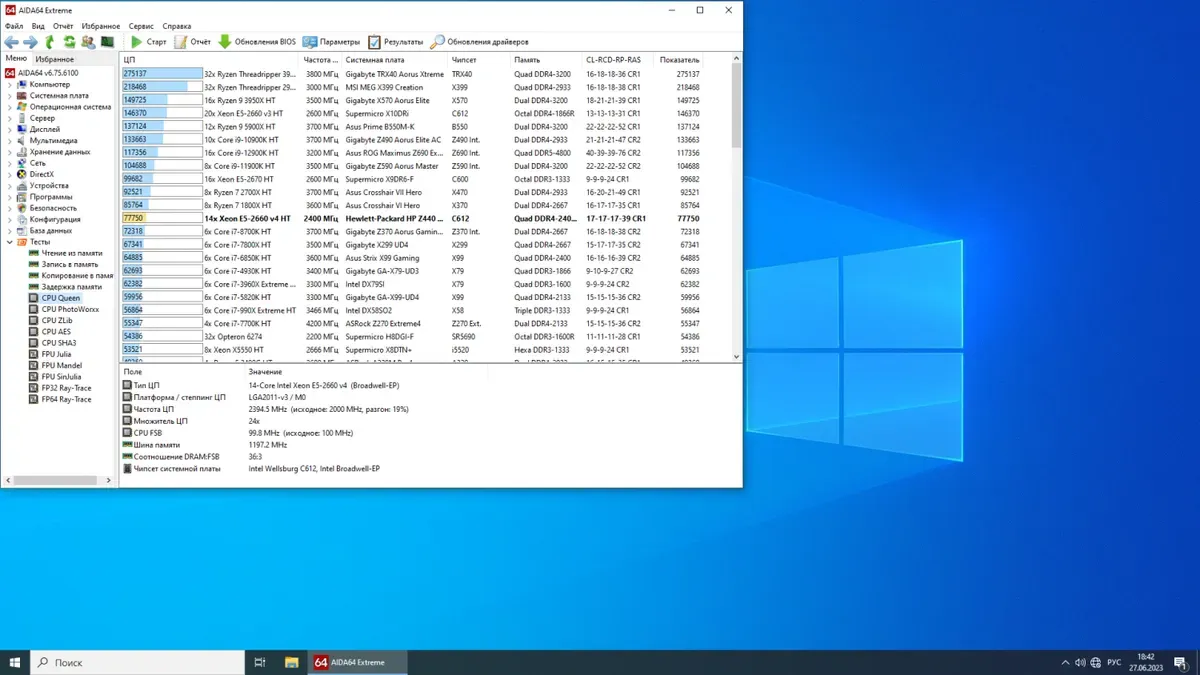Open BIOS updates via green download arrow
Screen dimensions: 1200x675
225,42
